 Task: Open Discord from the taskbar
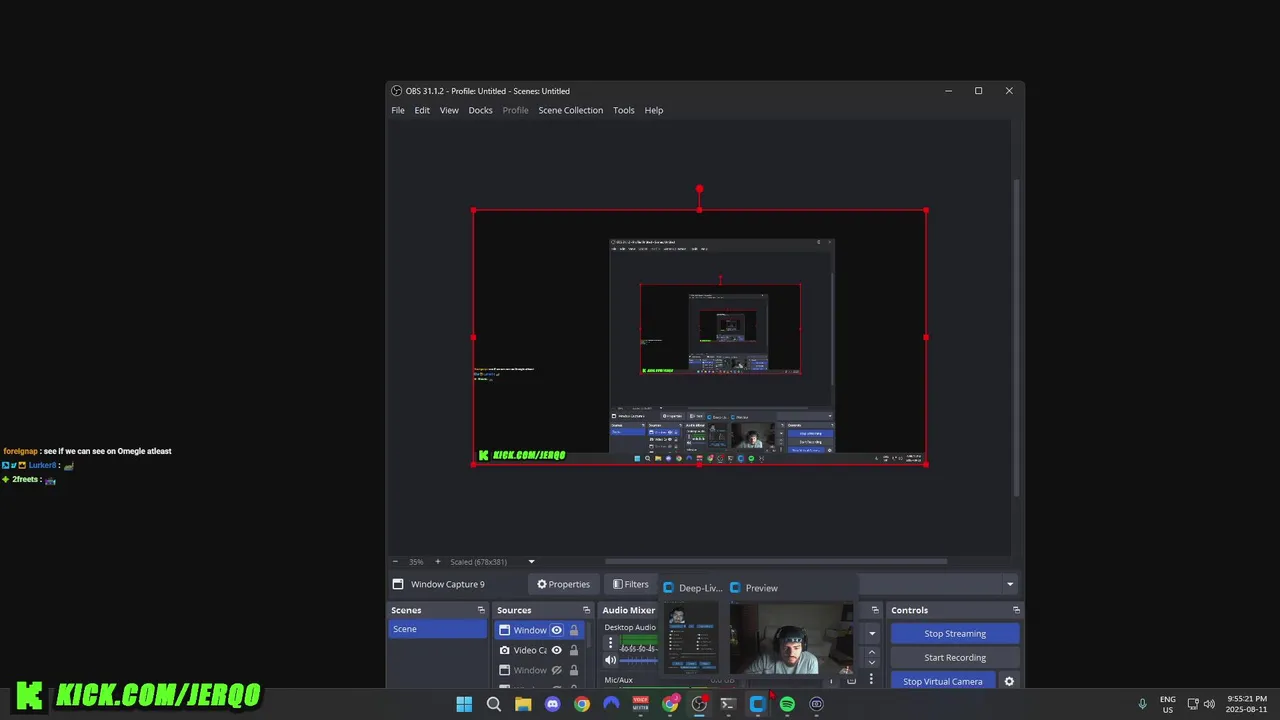552,704
